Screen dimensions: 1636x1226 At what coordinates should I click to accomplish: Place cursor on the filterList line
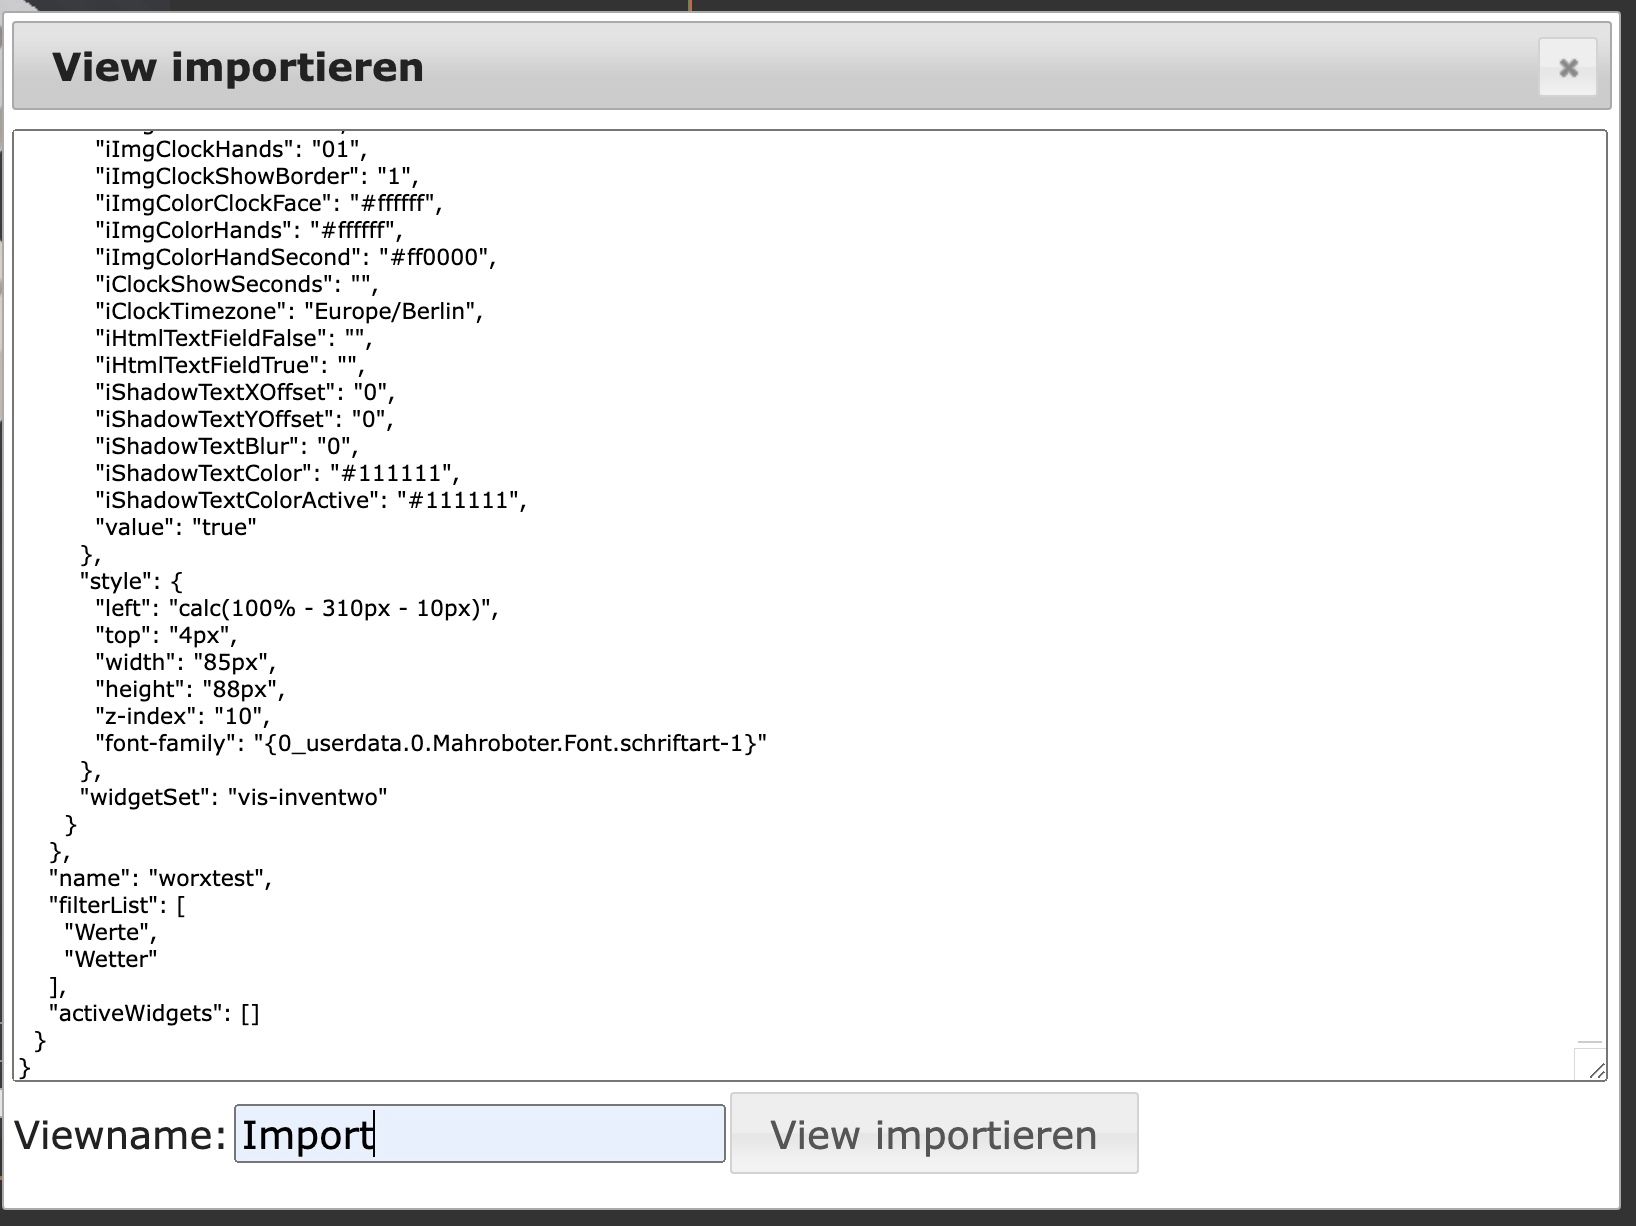coord(117,906)
